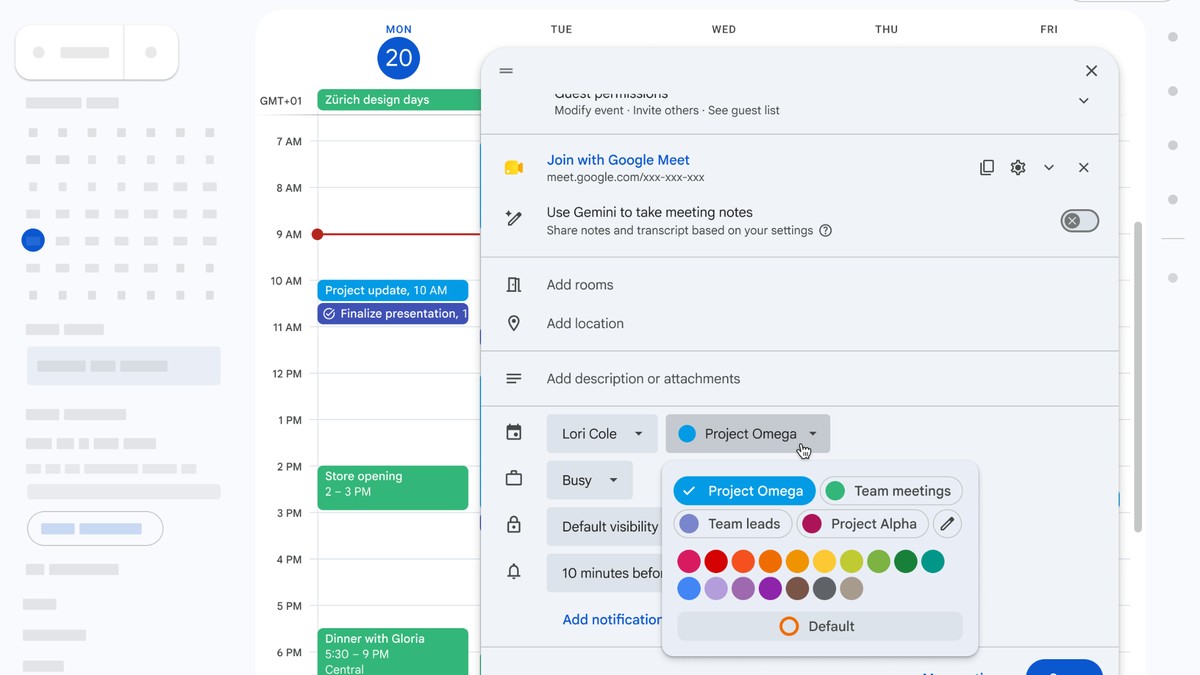Click the GMT+01 timezone label
Viewport: 1200px width, 675px height.
pyautogui.click(x=281, y=101)
